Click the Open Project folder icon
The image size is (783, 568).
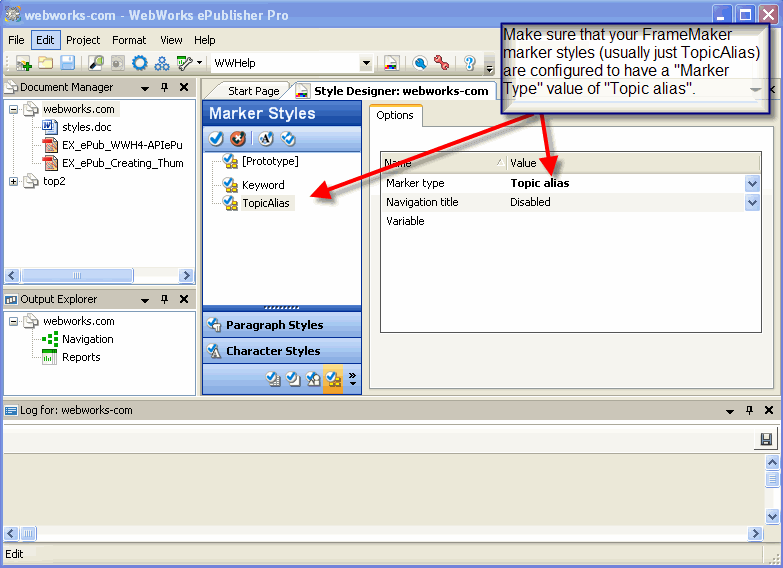(45, 63)
